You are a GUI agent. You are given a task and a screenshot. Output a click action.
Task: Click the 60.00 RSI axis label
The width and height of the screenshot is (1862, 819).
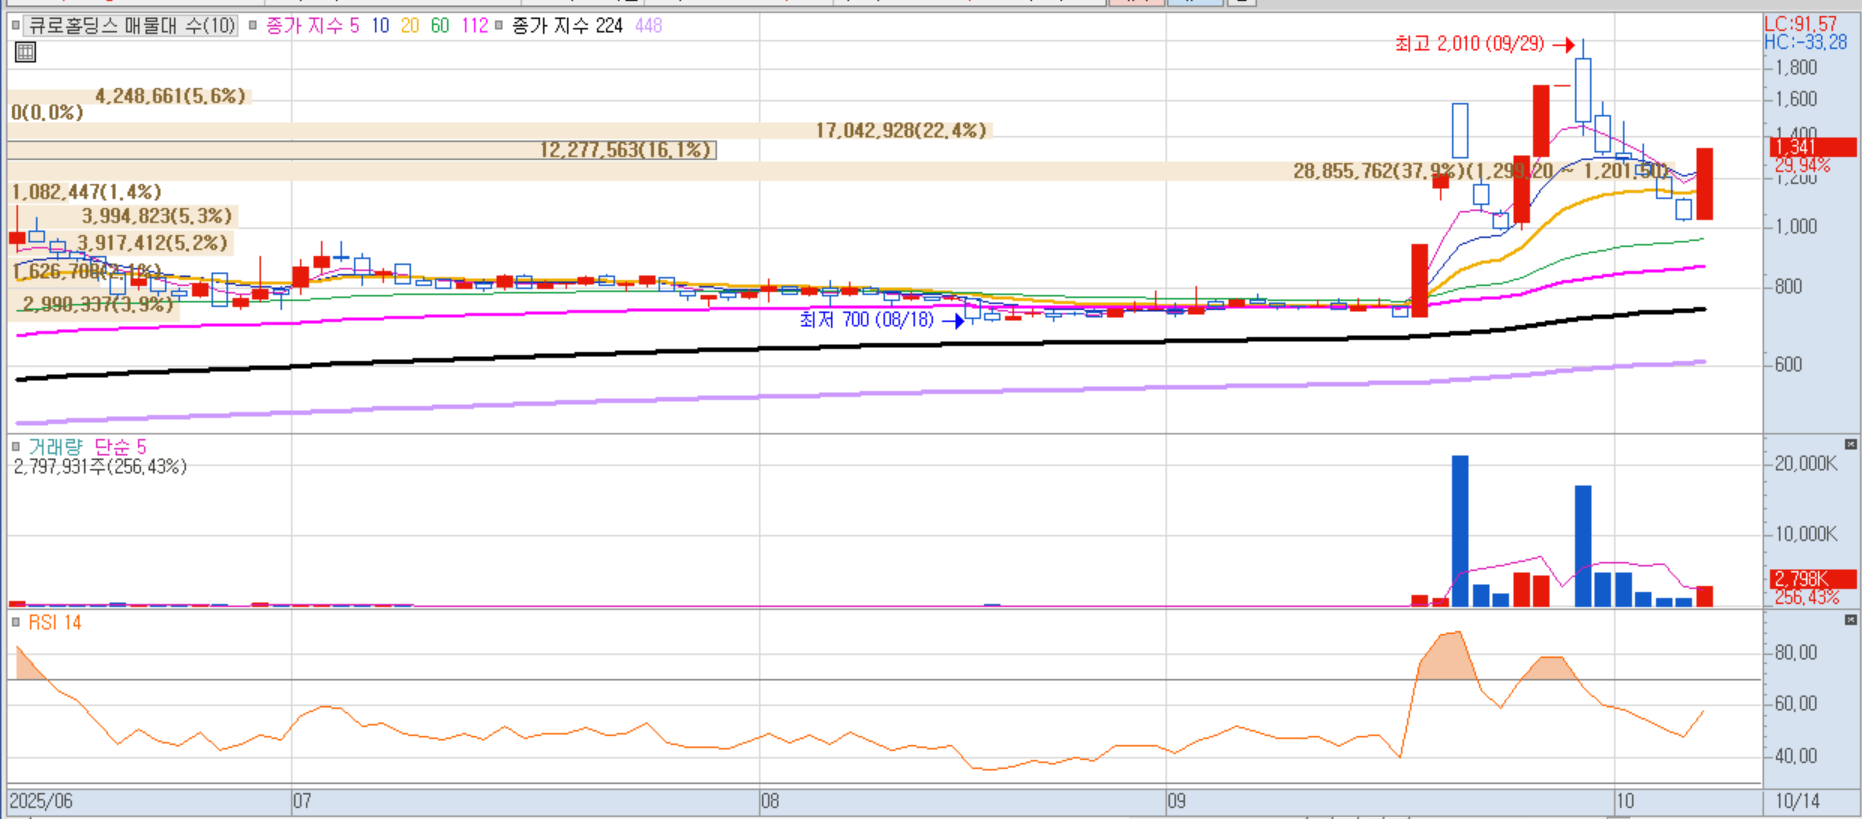click(1795, 704)
